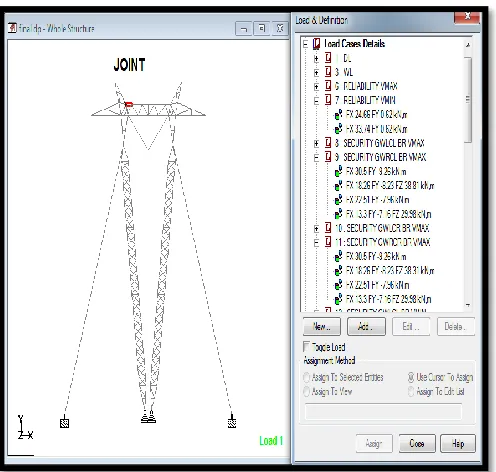Screen dimensions: 496x472
Task: Click the left guy anchor support symbol
Action: (x=65, y=423)
